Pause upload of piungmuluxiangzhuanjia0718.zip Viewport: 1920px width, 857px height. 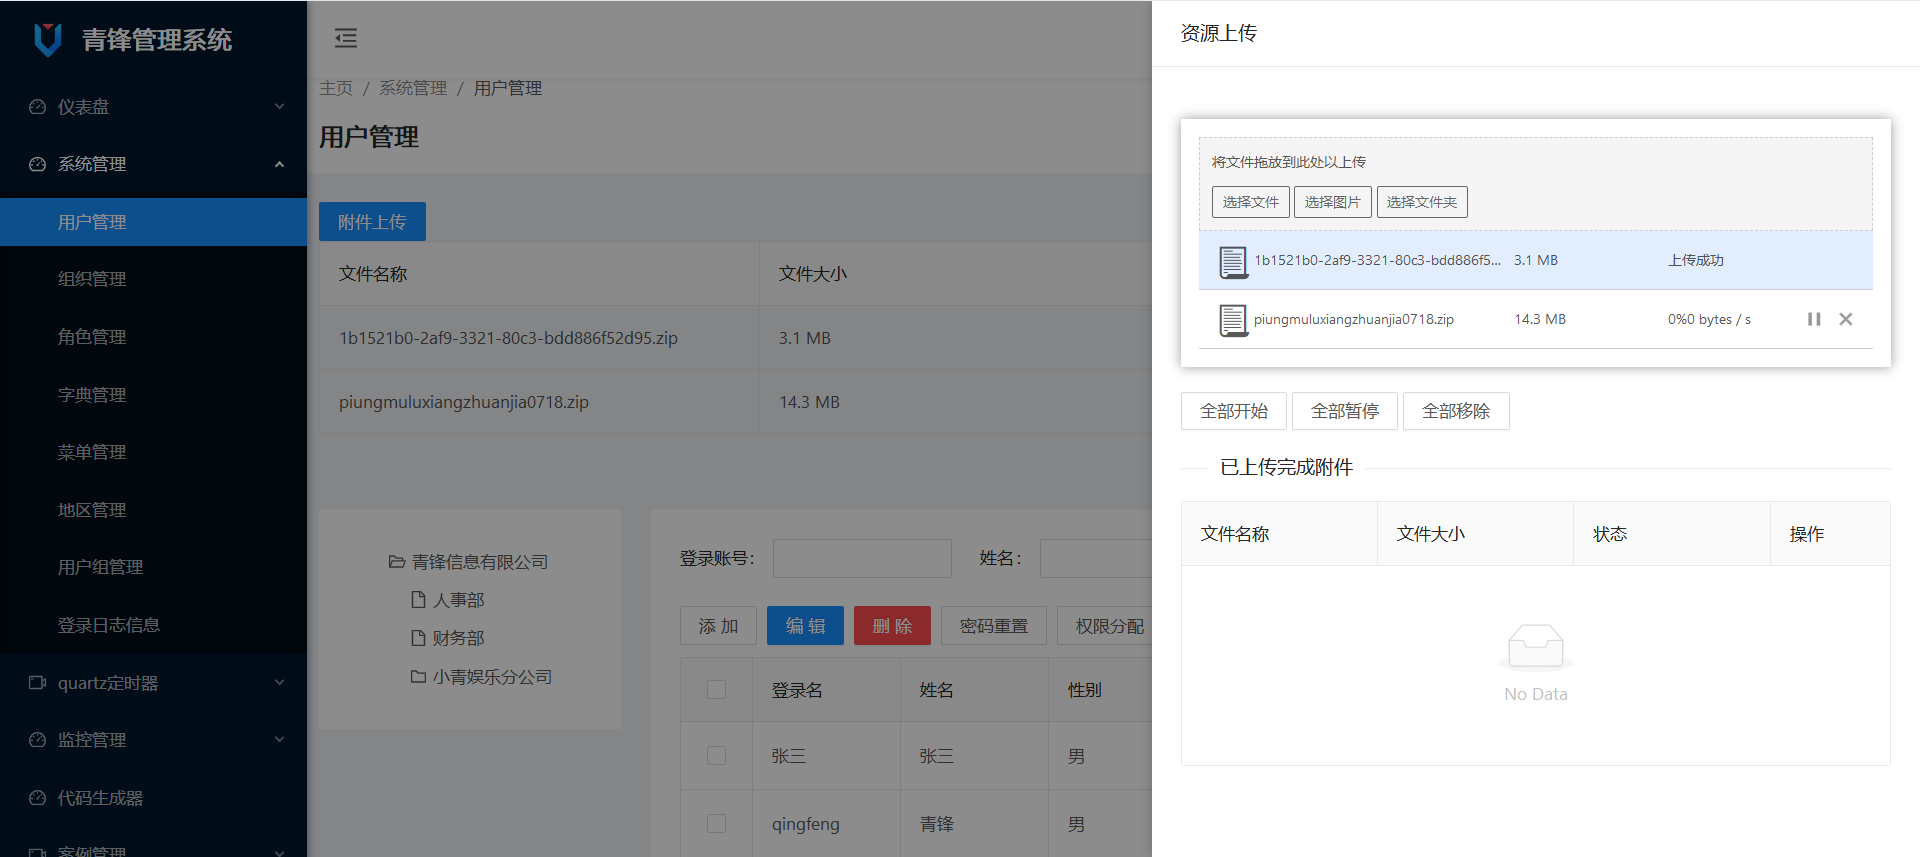pos(1814,319)
